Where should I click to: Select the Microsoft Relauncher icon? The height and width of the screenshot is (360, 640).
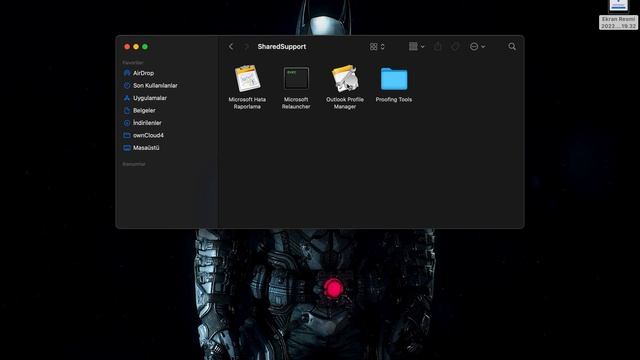(x=296, y=78)
